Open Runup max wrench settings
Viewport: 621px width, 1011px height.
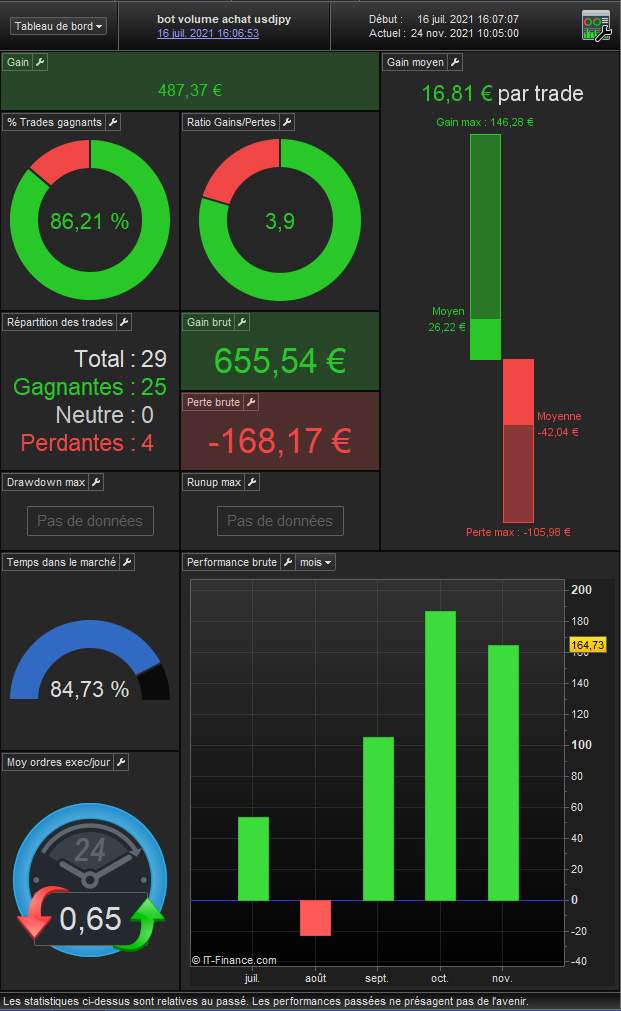click(252, 482)
